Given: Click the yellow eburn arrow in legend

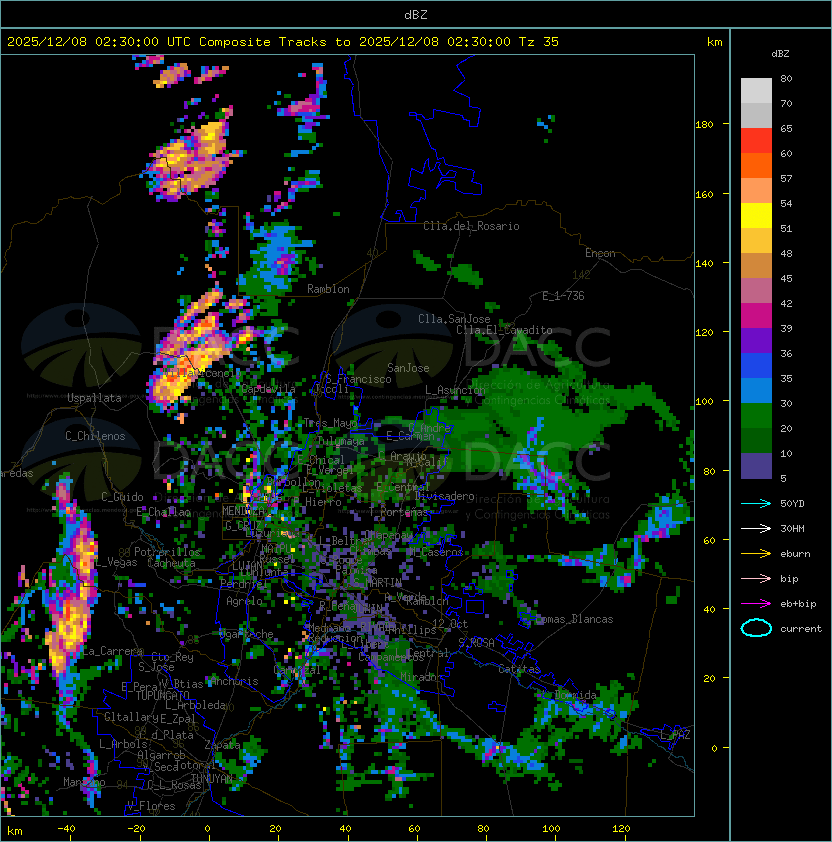Looking at the screenshot, I should 756,554.
